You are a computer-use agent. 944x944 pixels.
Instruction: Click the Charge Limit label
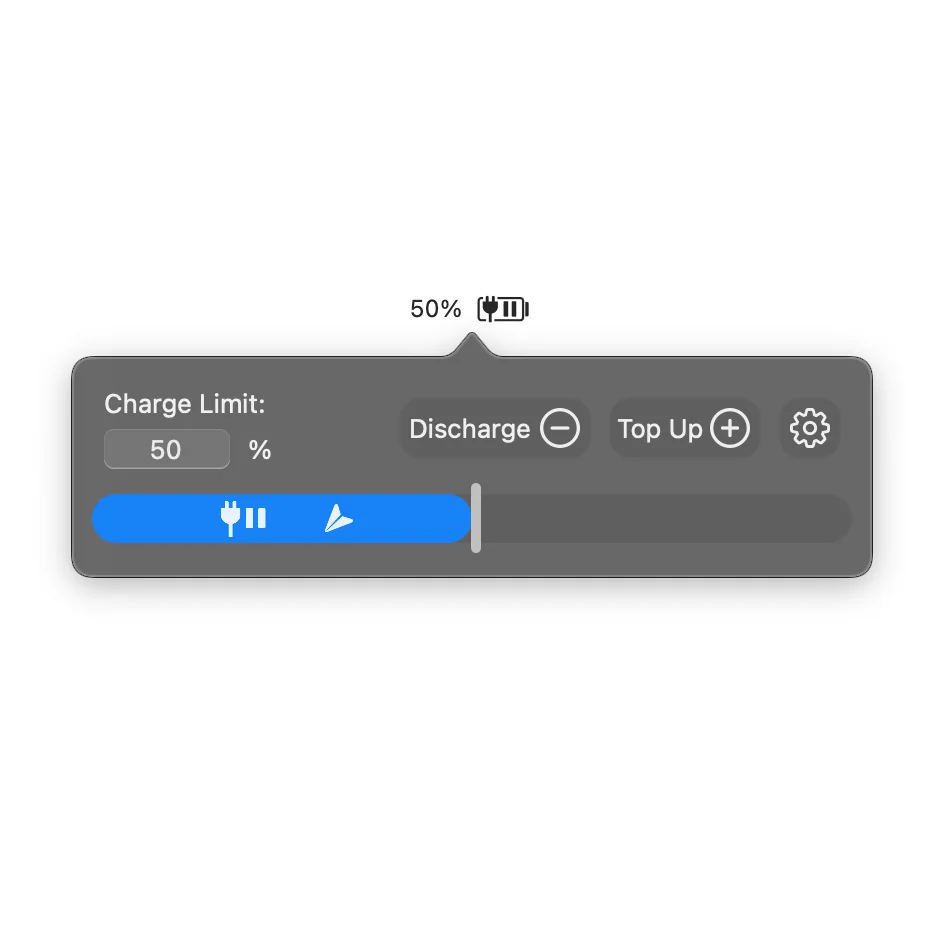point(185,404)
